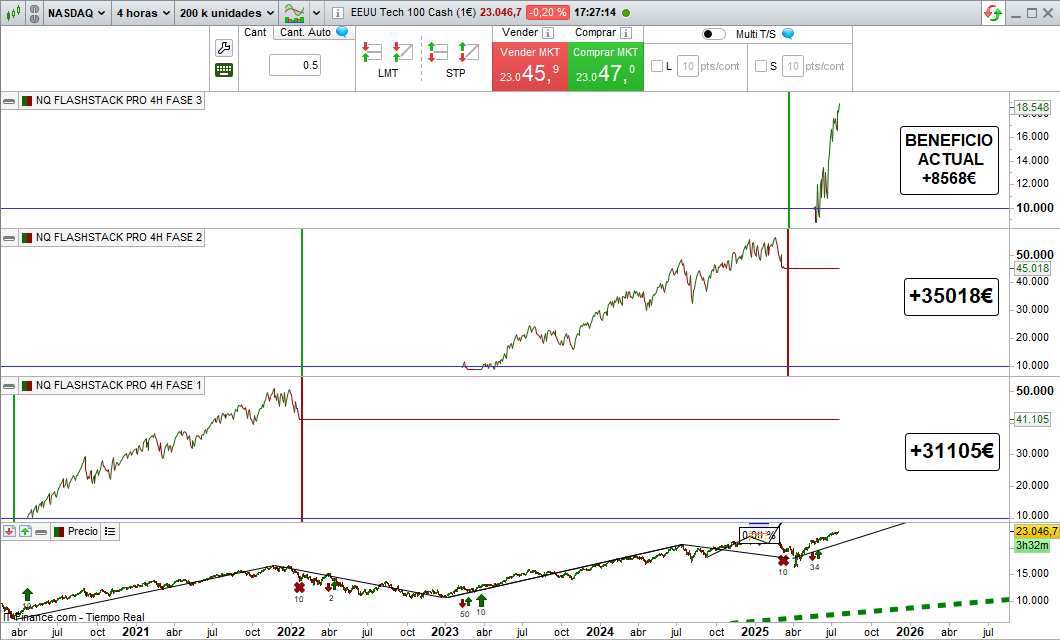The image size is (1060, 640).
Task: Click the red Vender MKT button
Action: [x=529, y=67]
